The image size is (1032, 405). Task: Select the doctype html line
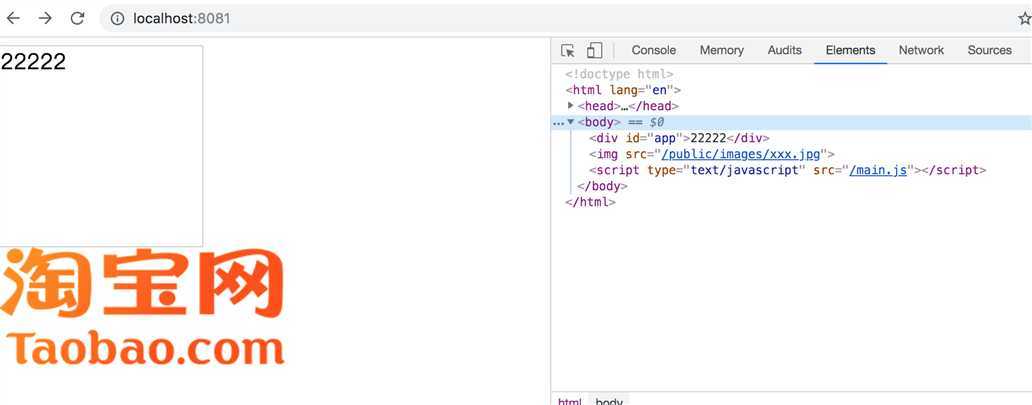pyautogui.click(x=619, y=74)
